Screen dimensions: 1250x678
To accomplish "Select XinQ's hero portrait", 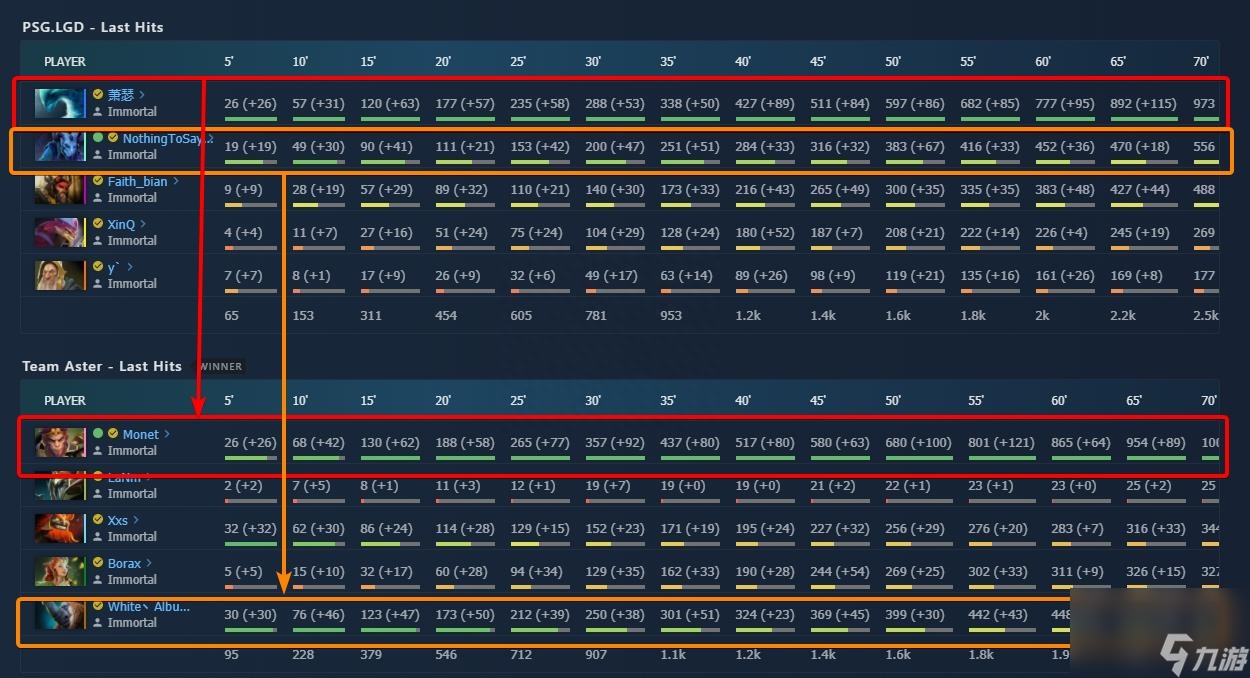I will [x=60, y=232].
